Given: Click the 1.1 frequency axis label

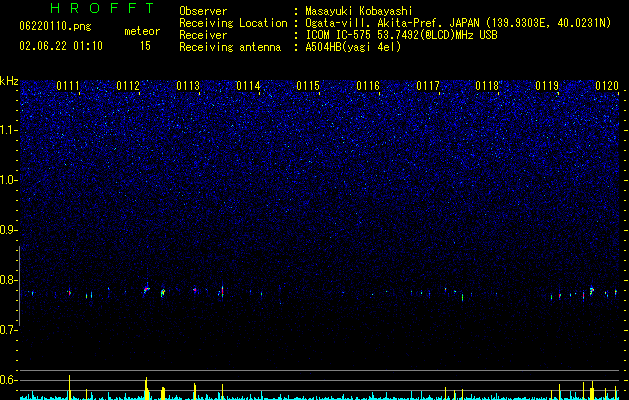Looking at the screenshot, I should [x=9, y=130].
